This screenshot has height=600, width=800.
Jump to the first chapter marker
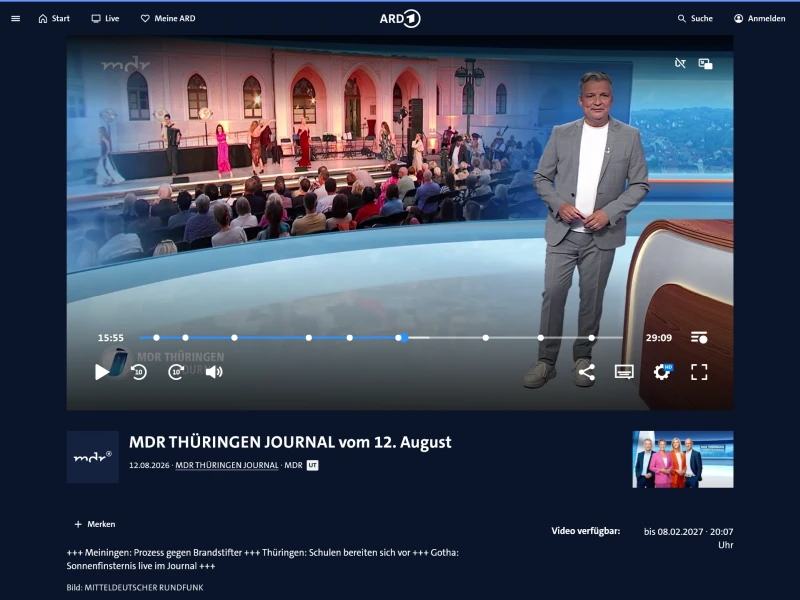point(157,338)
